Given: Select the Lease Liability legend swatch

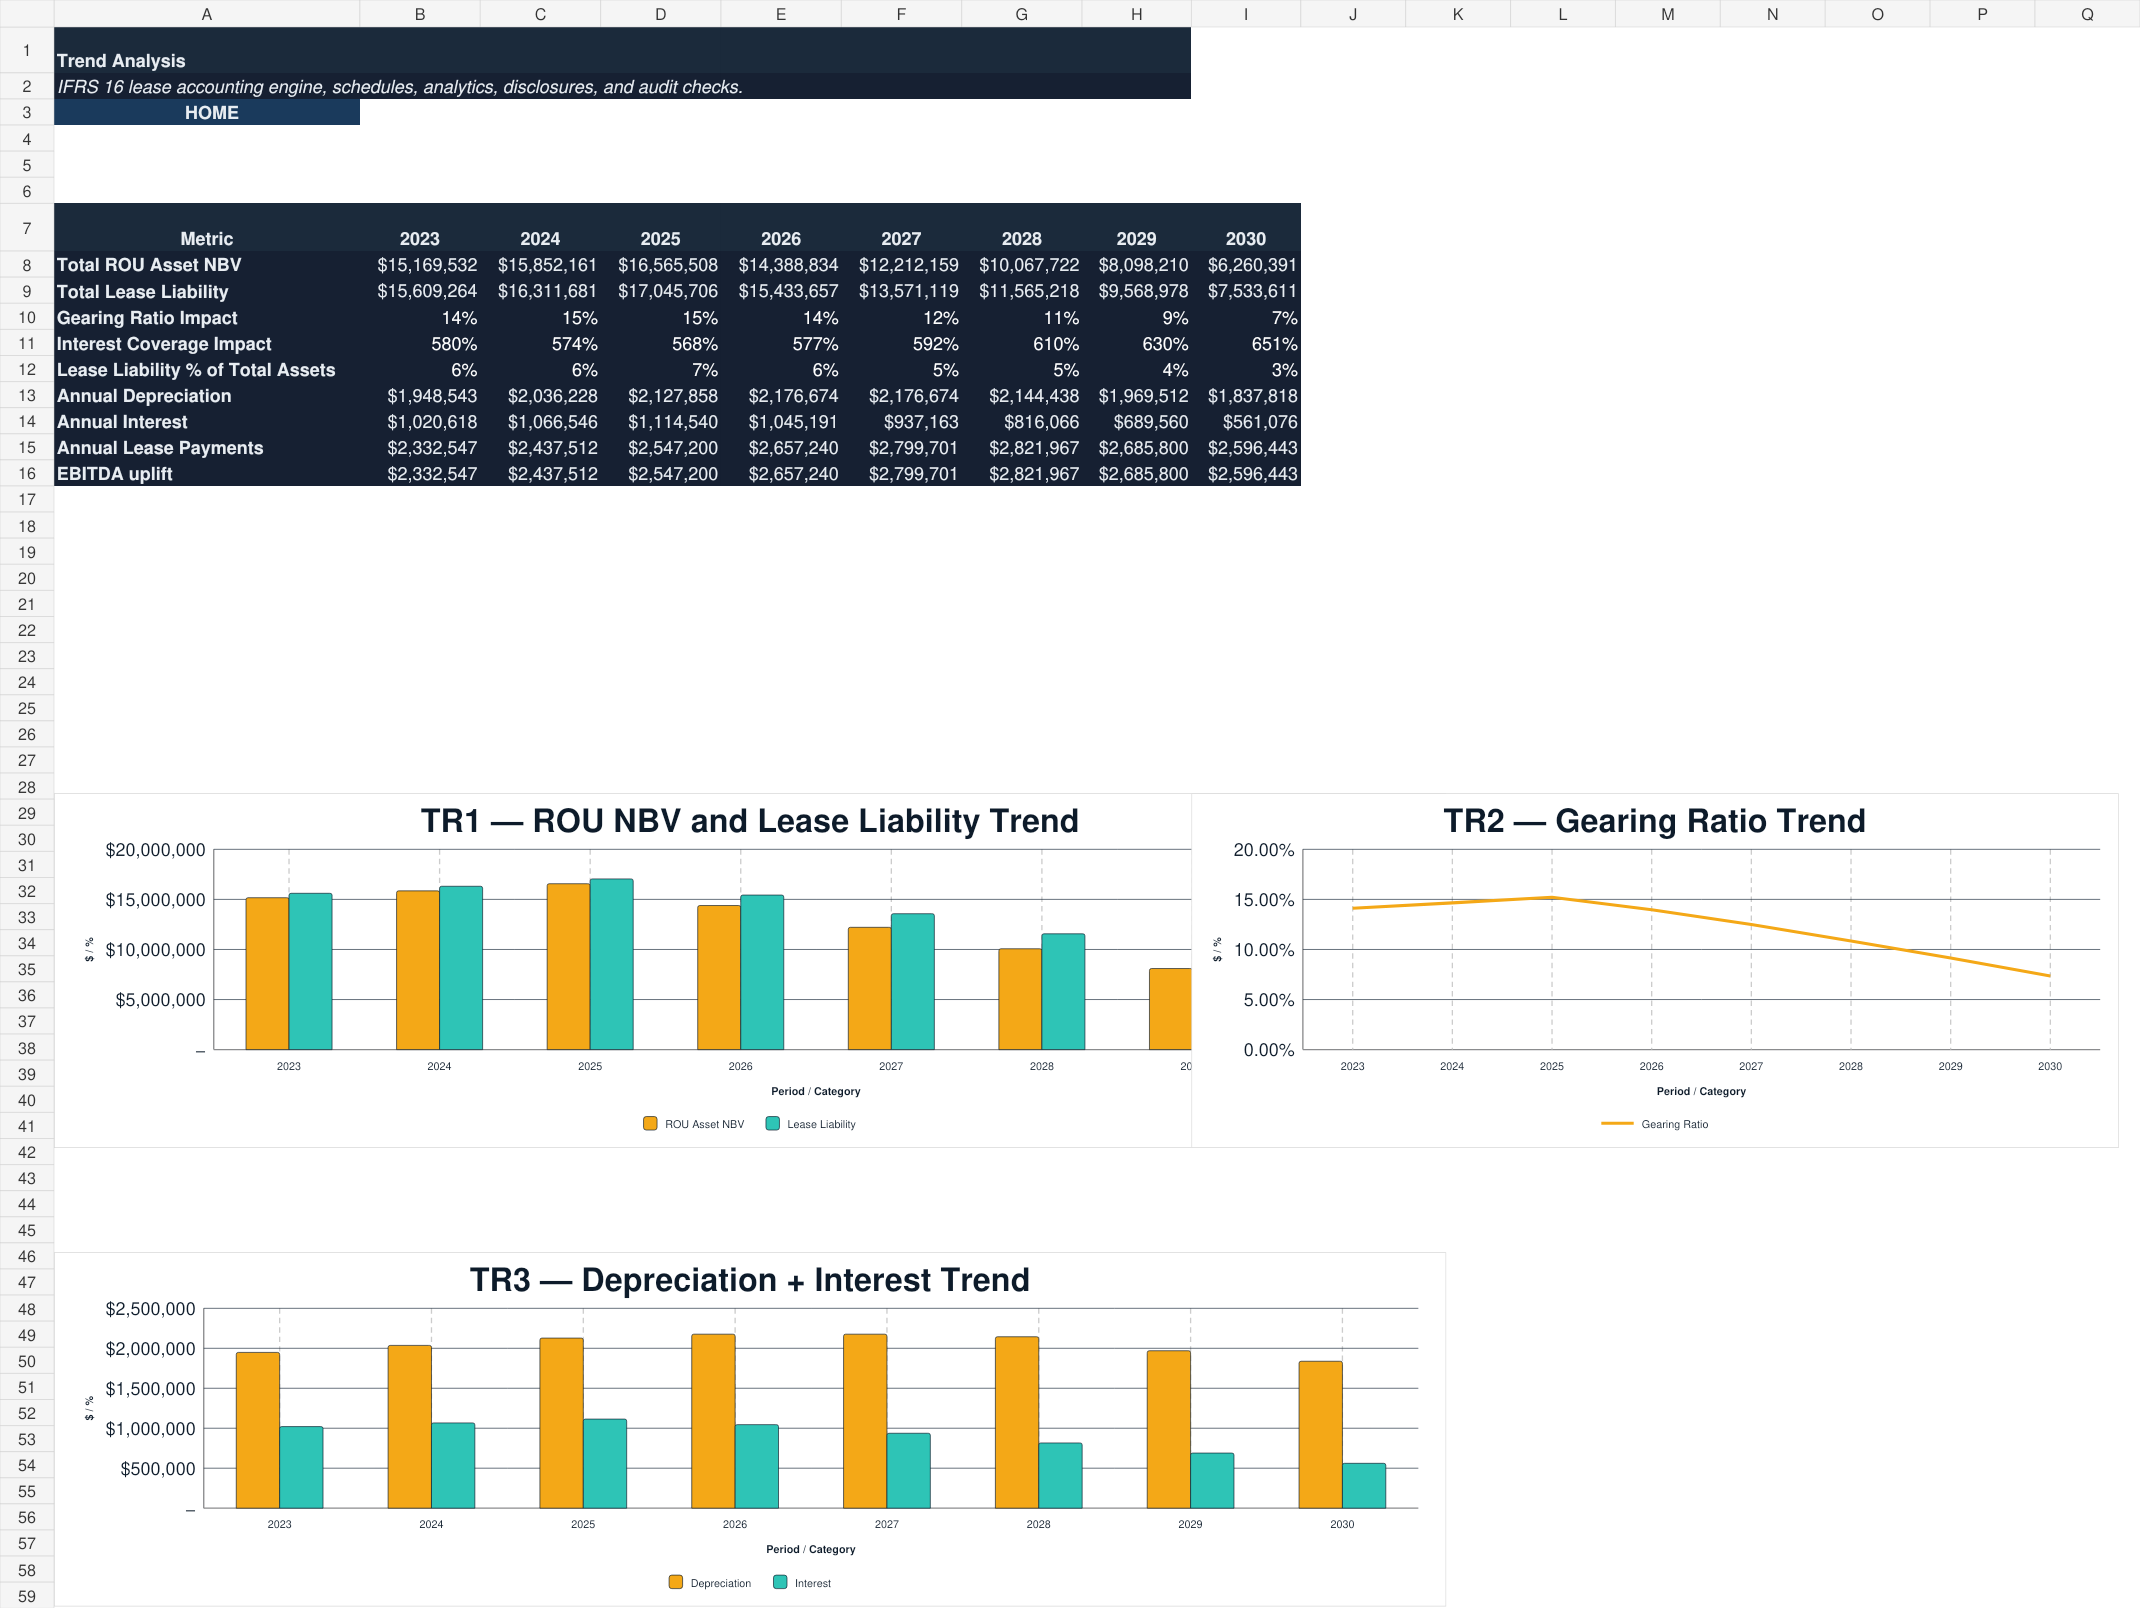Looking at the screenshot, I should click(772, 1123).
